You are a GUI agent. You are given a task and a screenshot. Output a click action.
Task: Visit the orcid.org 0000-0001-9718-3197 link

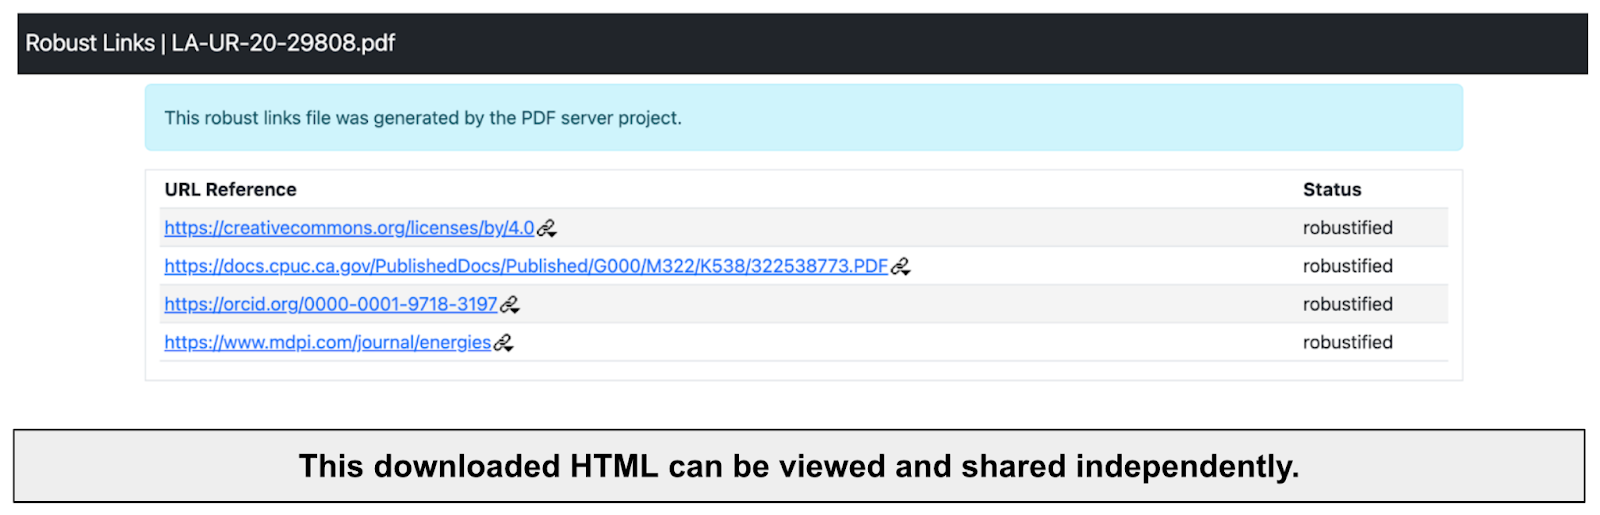[x=331, y=304]
